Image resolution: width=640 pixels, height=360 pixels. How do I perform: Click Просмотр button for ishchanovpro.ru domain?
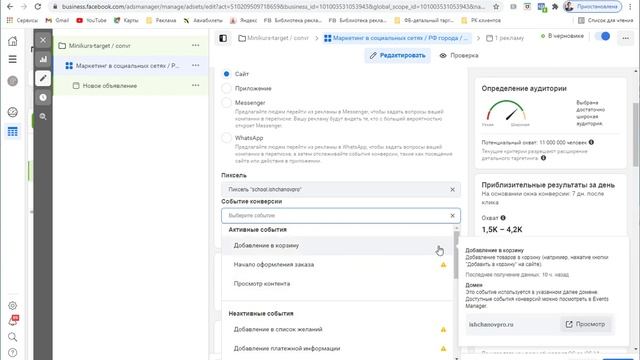tap(586, 324)
